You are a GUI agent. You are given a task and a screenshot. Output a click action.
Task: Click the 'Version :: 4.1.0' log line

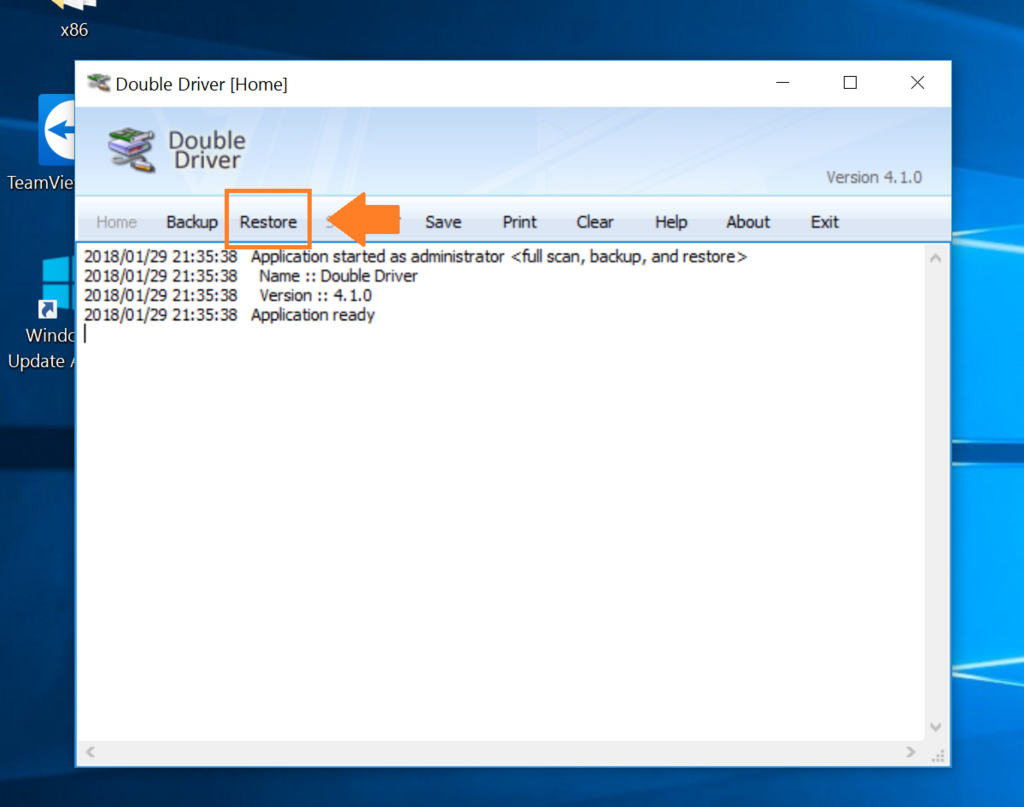pos(228,296)
